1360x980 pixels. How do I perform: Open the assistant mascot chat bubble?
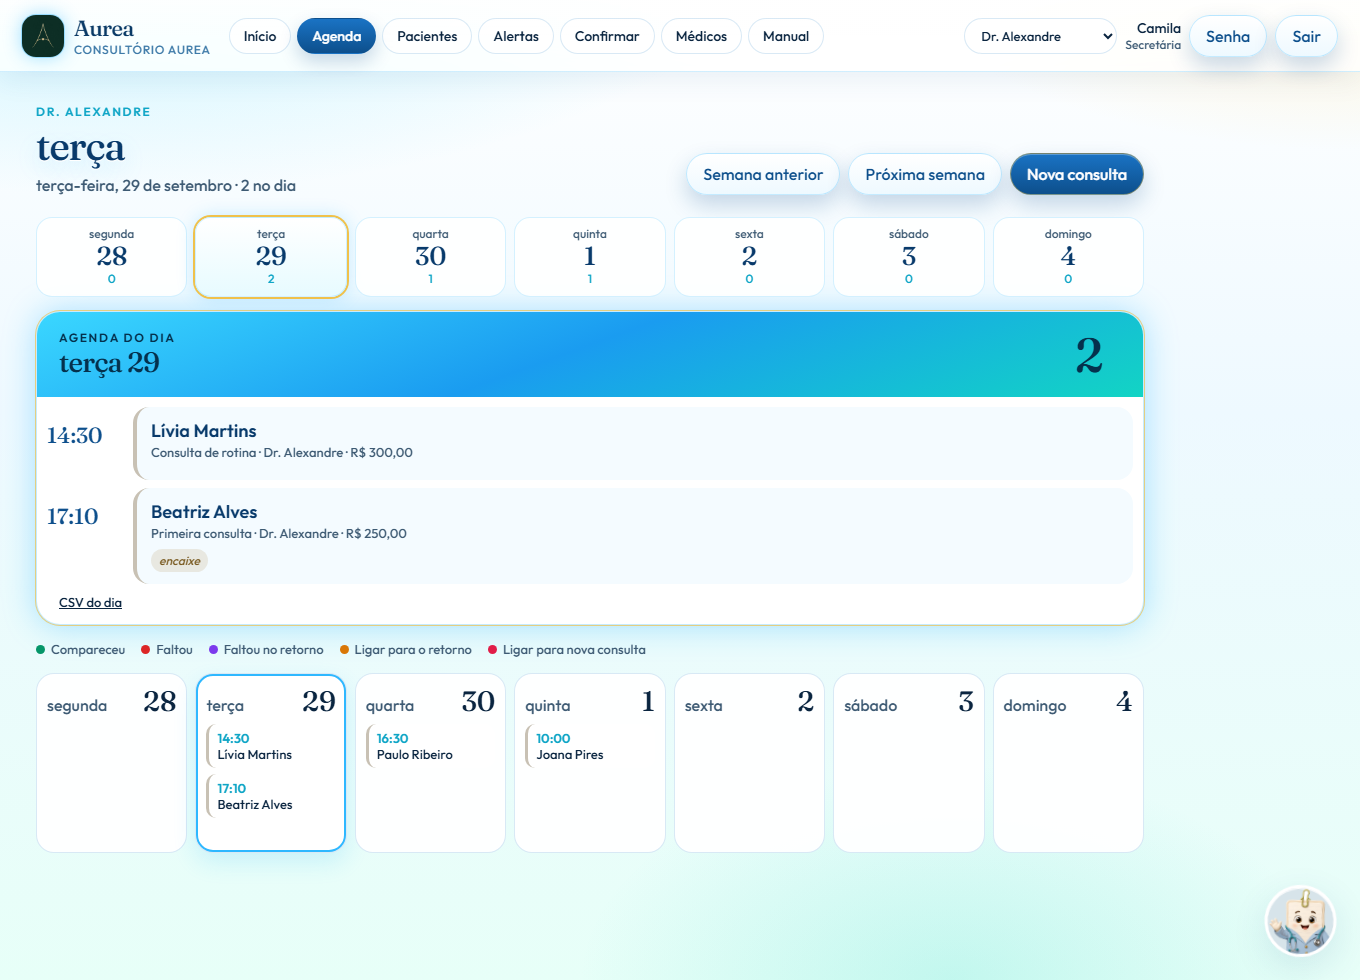tap(1300, 922)
